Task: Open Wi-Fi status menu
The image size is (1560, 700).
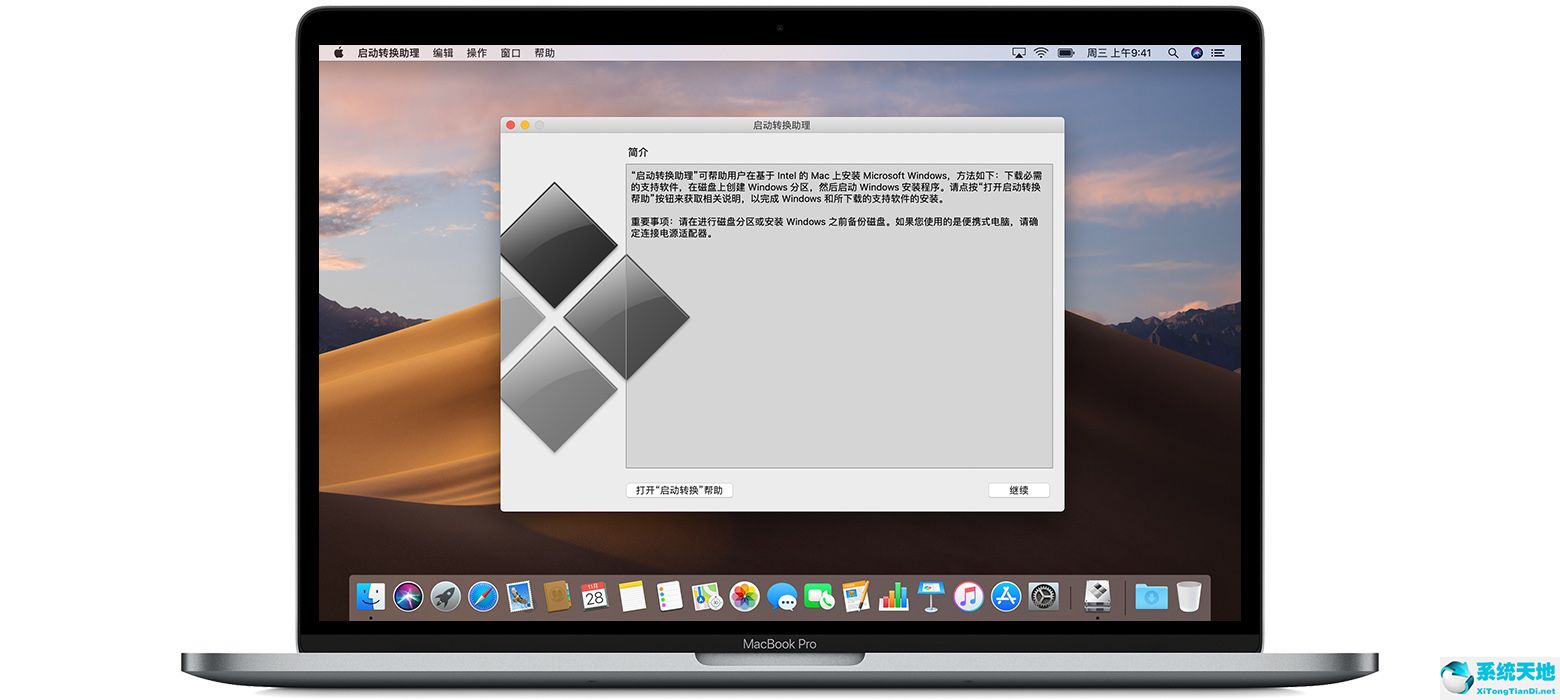Action: coord(1041,53)
